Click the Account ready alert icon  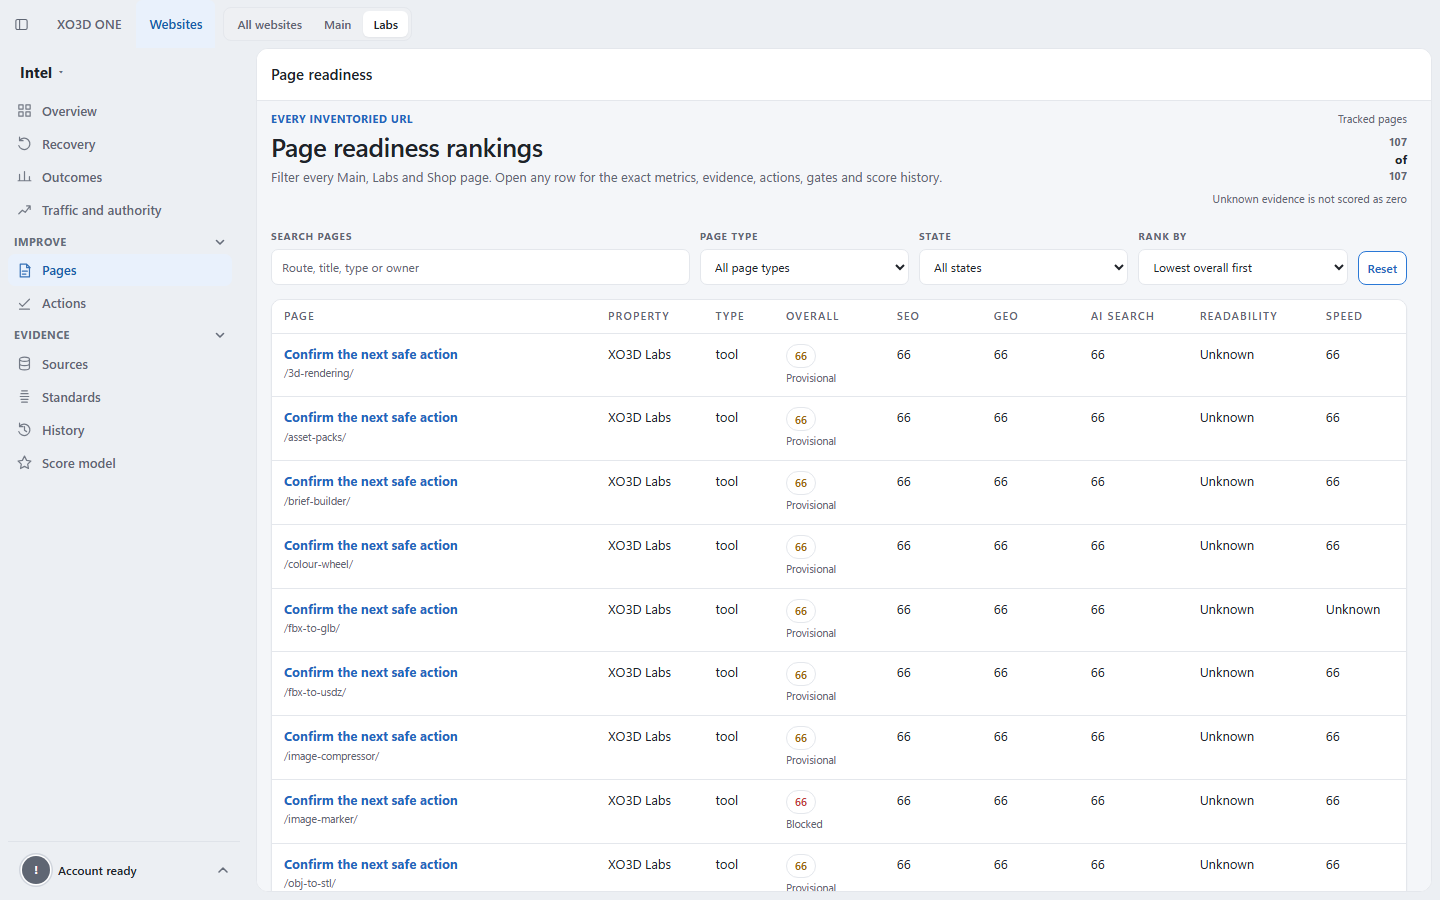point(36,870)
